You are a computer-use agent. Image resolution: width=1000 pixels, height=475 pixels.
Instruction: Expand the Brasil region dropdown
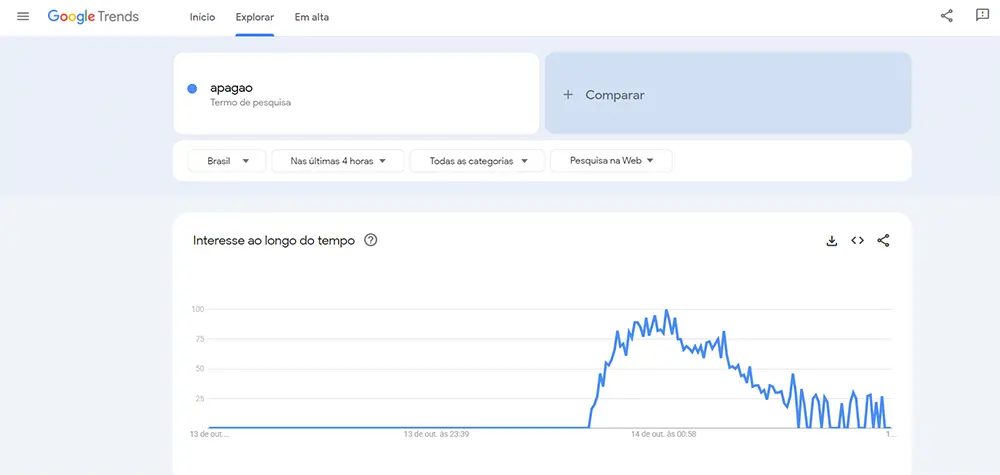pyautogui.click(x=227, y=161)
